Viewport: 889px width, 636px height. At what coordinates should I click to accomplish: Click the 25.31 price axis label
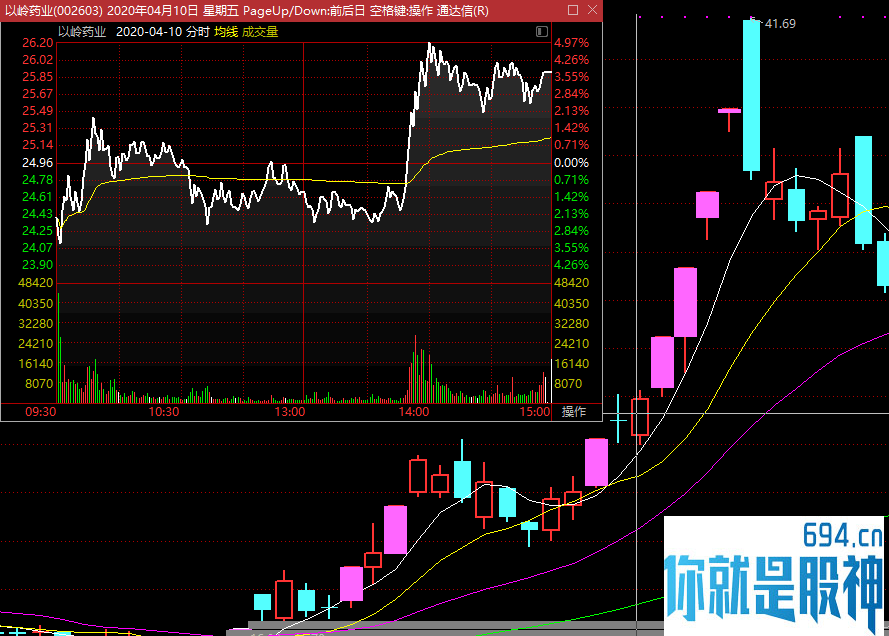37,128
